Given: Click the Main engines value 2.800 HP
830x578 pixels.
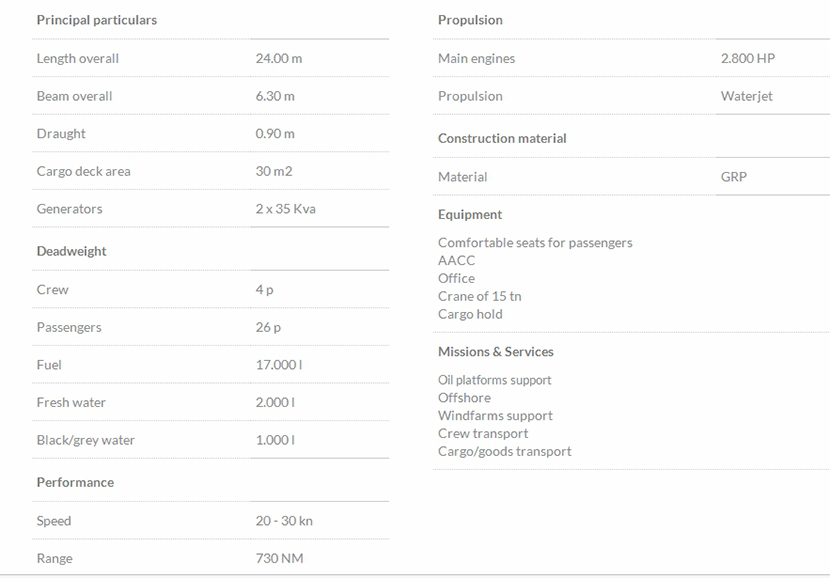Looking at the screenshot, I should pyautogui.click(x=747, y=59).
